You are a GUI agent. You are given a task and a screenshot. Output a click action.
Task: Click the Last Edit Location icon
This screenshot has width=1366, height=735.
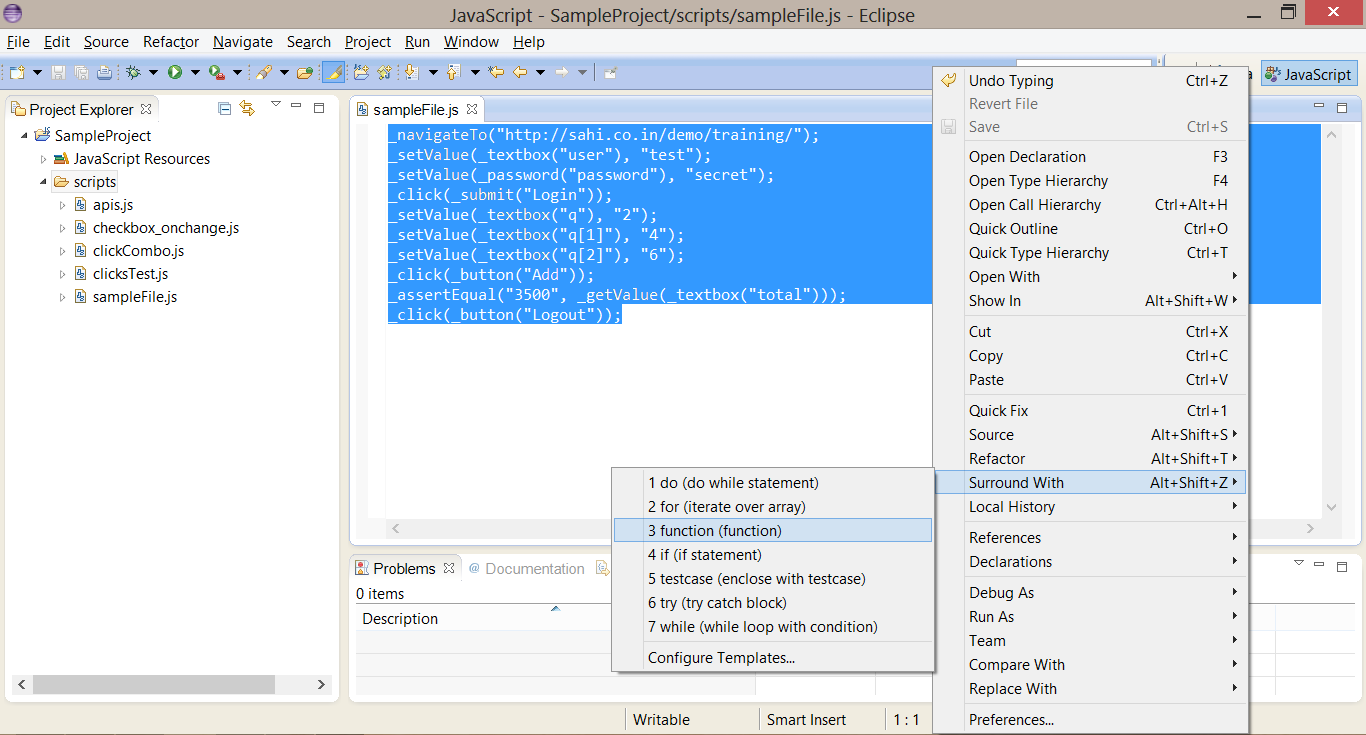[495, 72]
